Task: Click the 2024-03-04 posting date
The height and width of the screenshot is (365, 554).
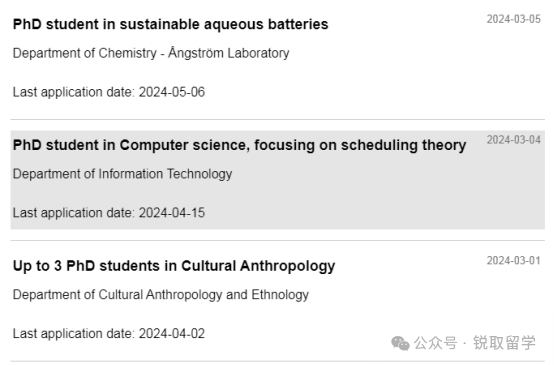Action: tap(514, 140)
